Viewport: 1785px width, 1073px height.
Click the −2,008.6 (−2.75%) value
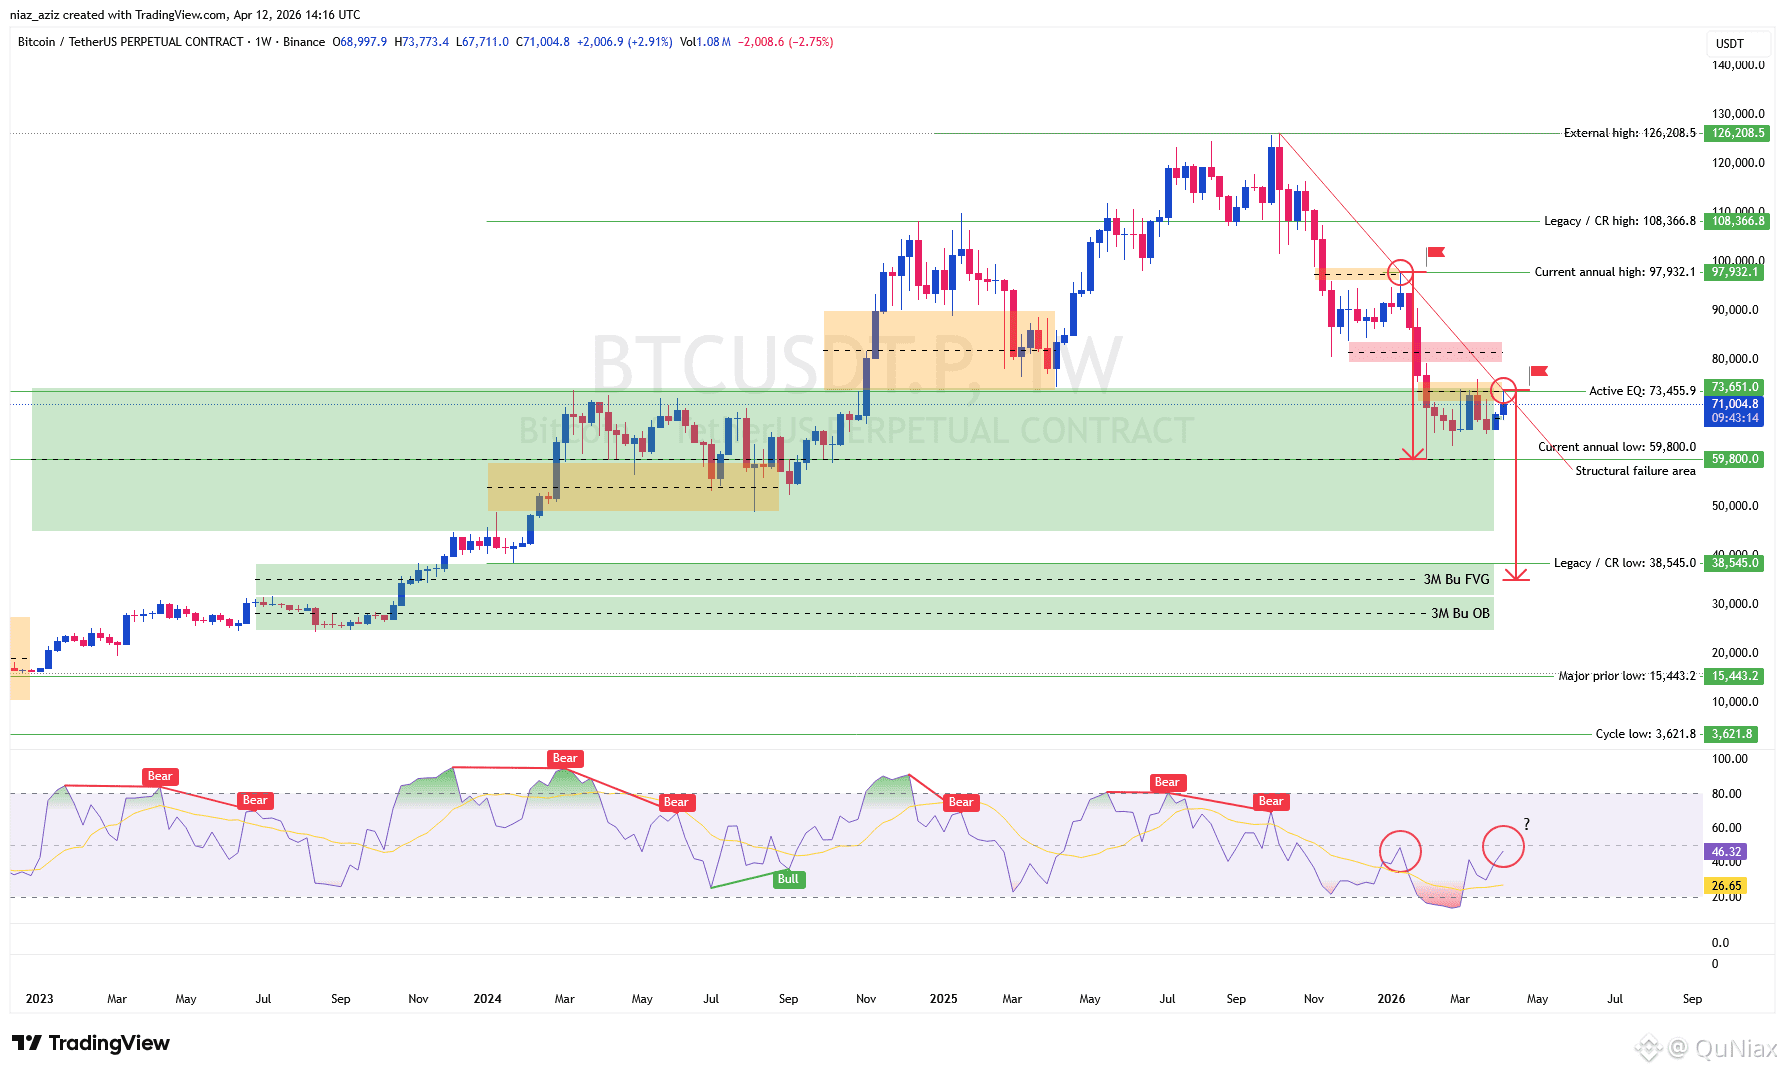[786, 42]
